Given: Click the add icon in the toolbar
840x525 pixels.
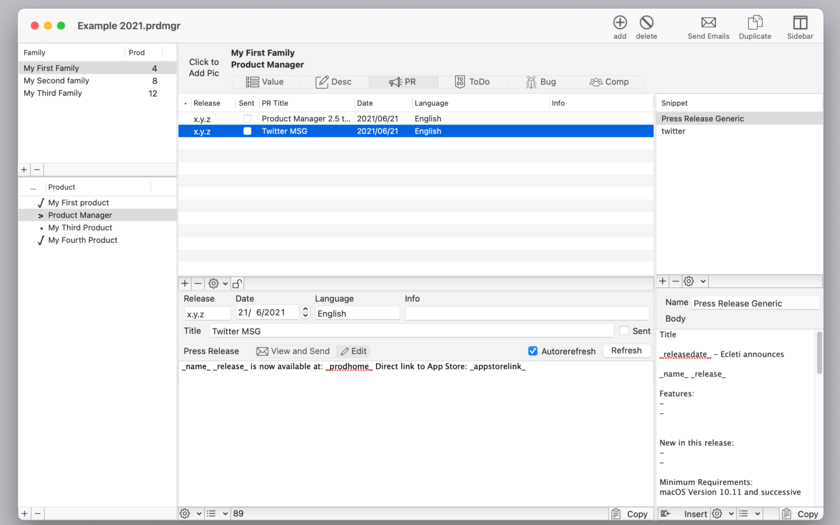Looking at the screenshot, I should tap(620, 22).
